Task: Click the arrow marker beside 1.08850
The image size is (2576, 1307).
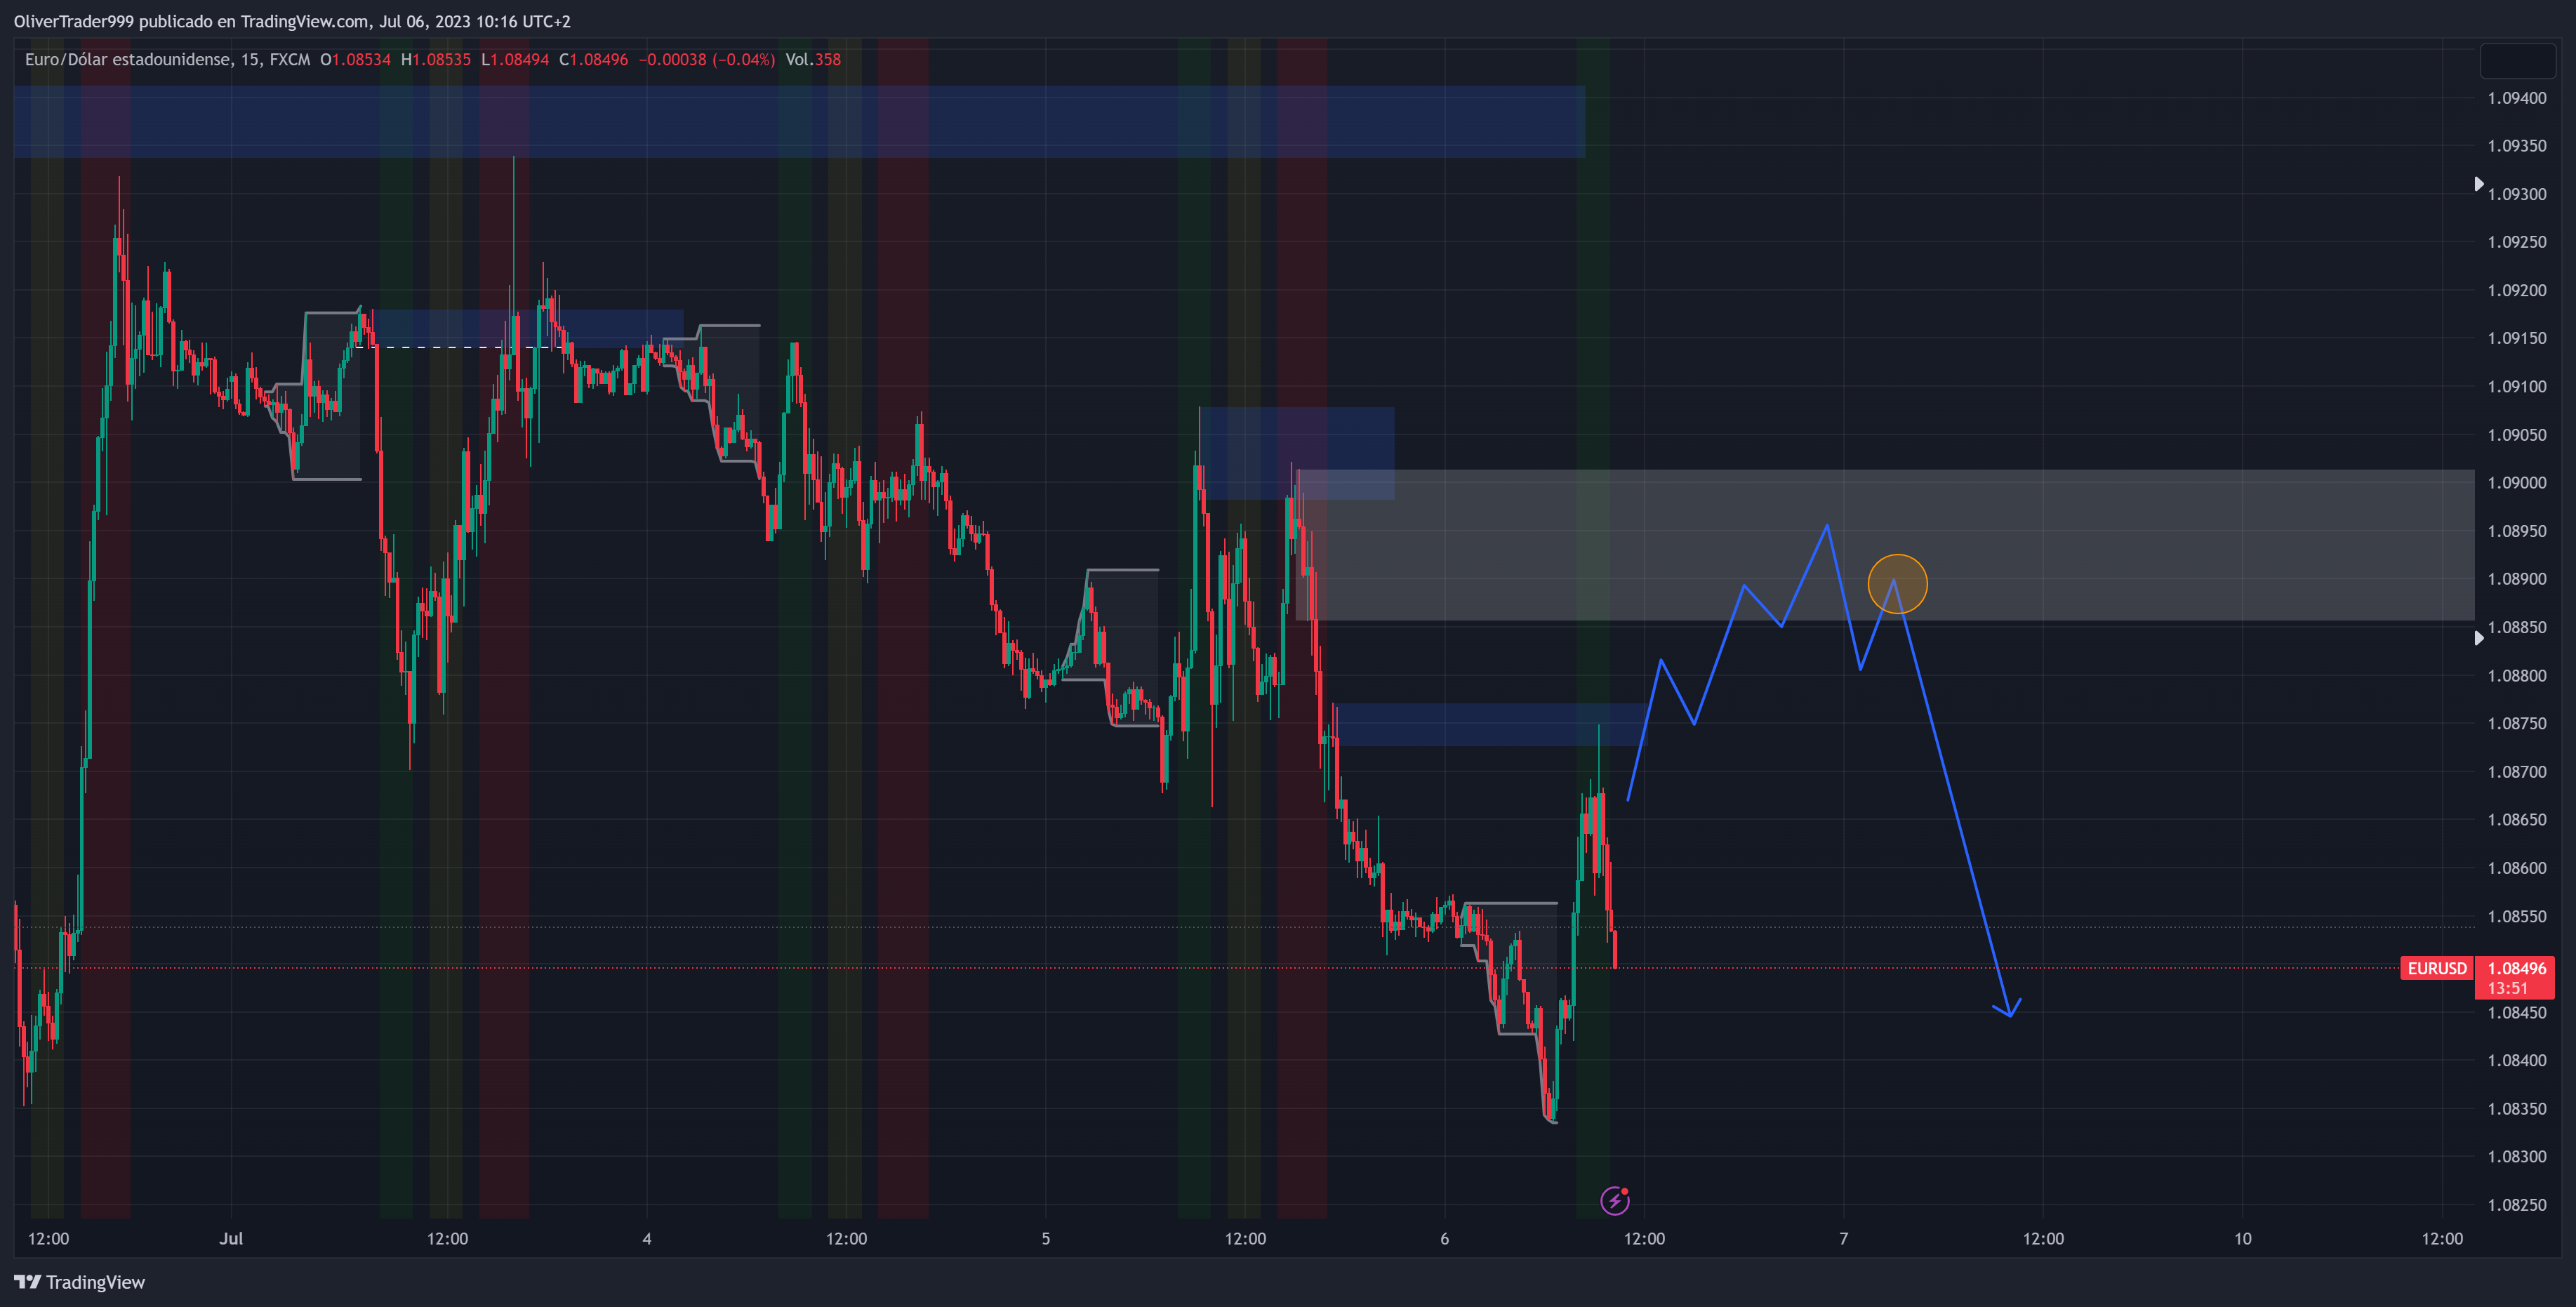Action: click(x=2479, y=638)
